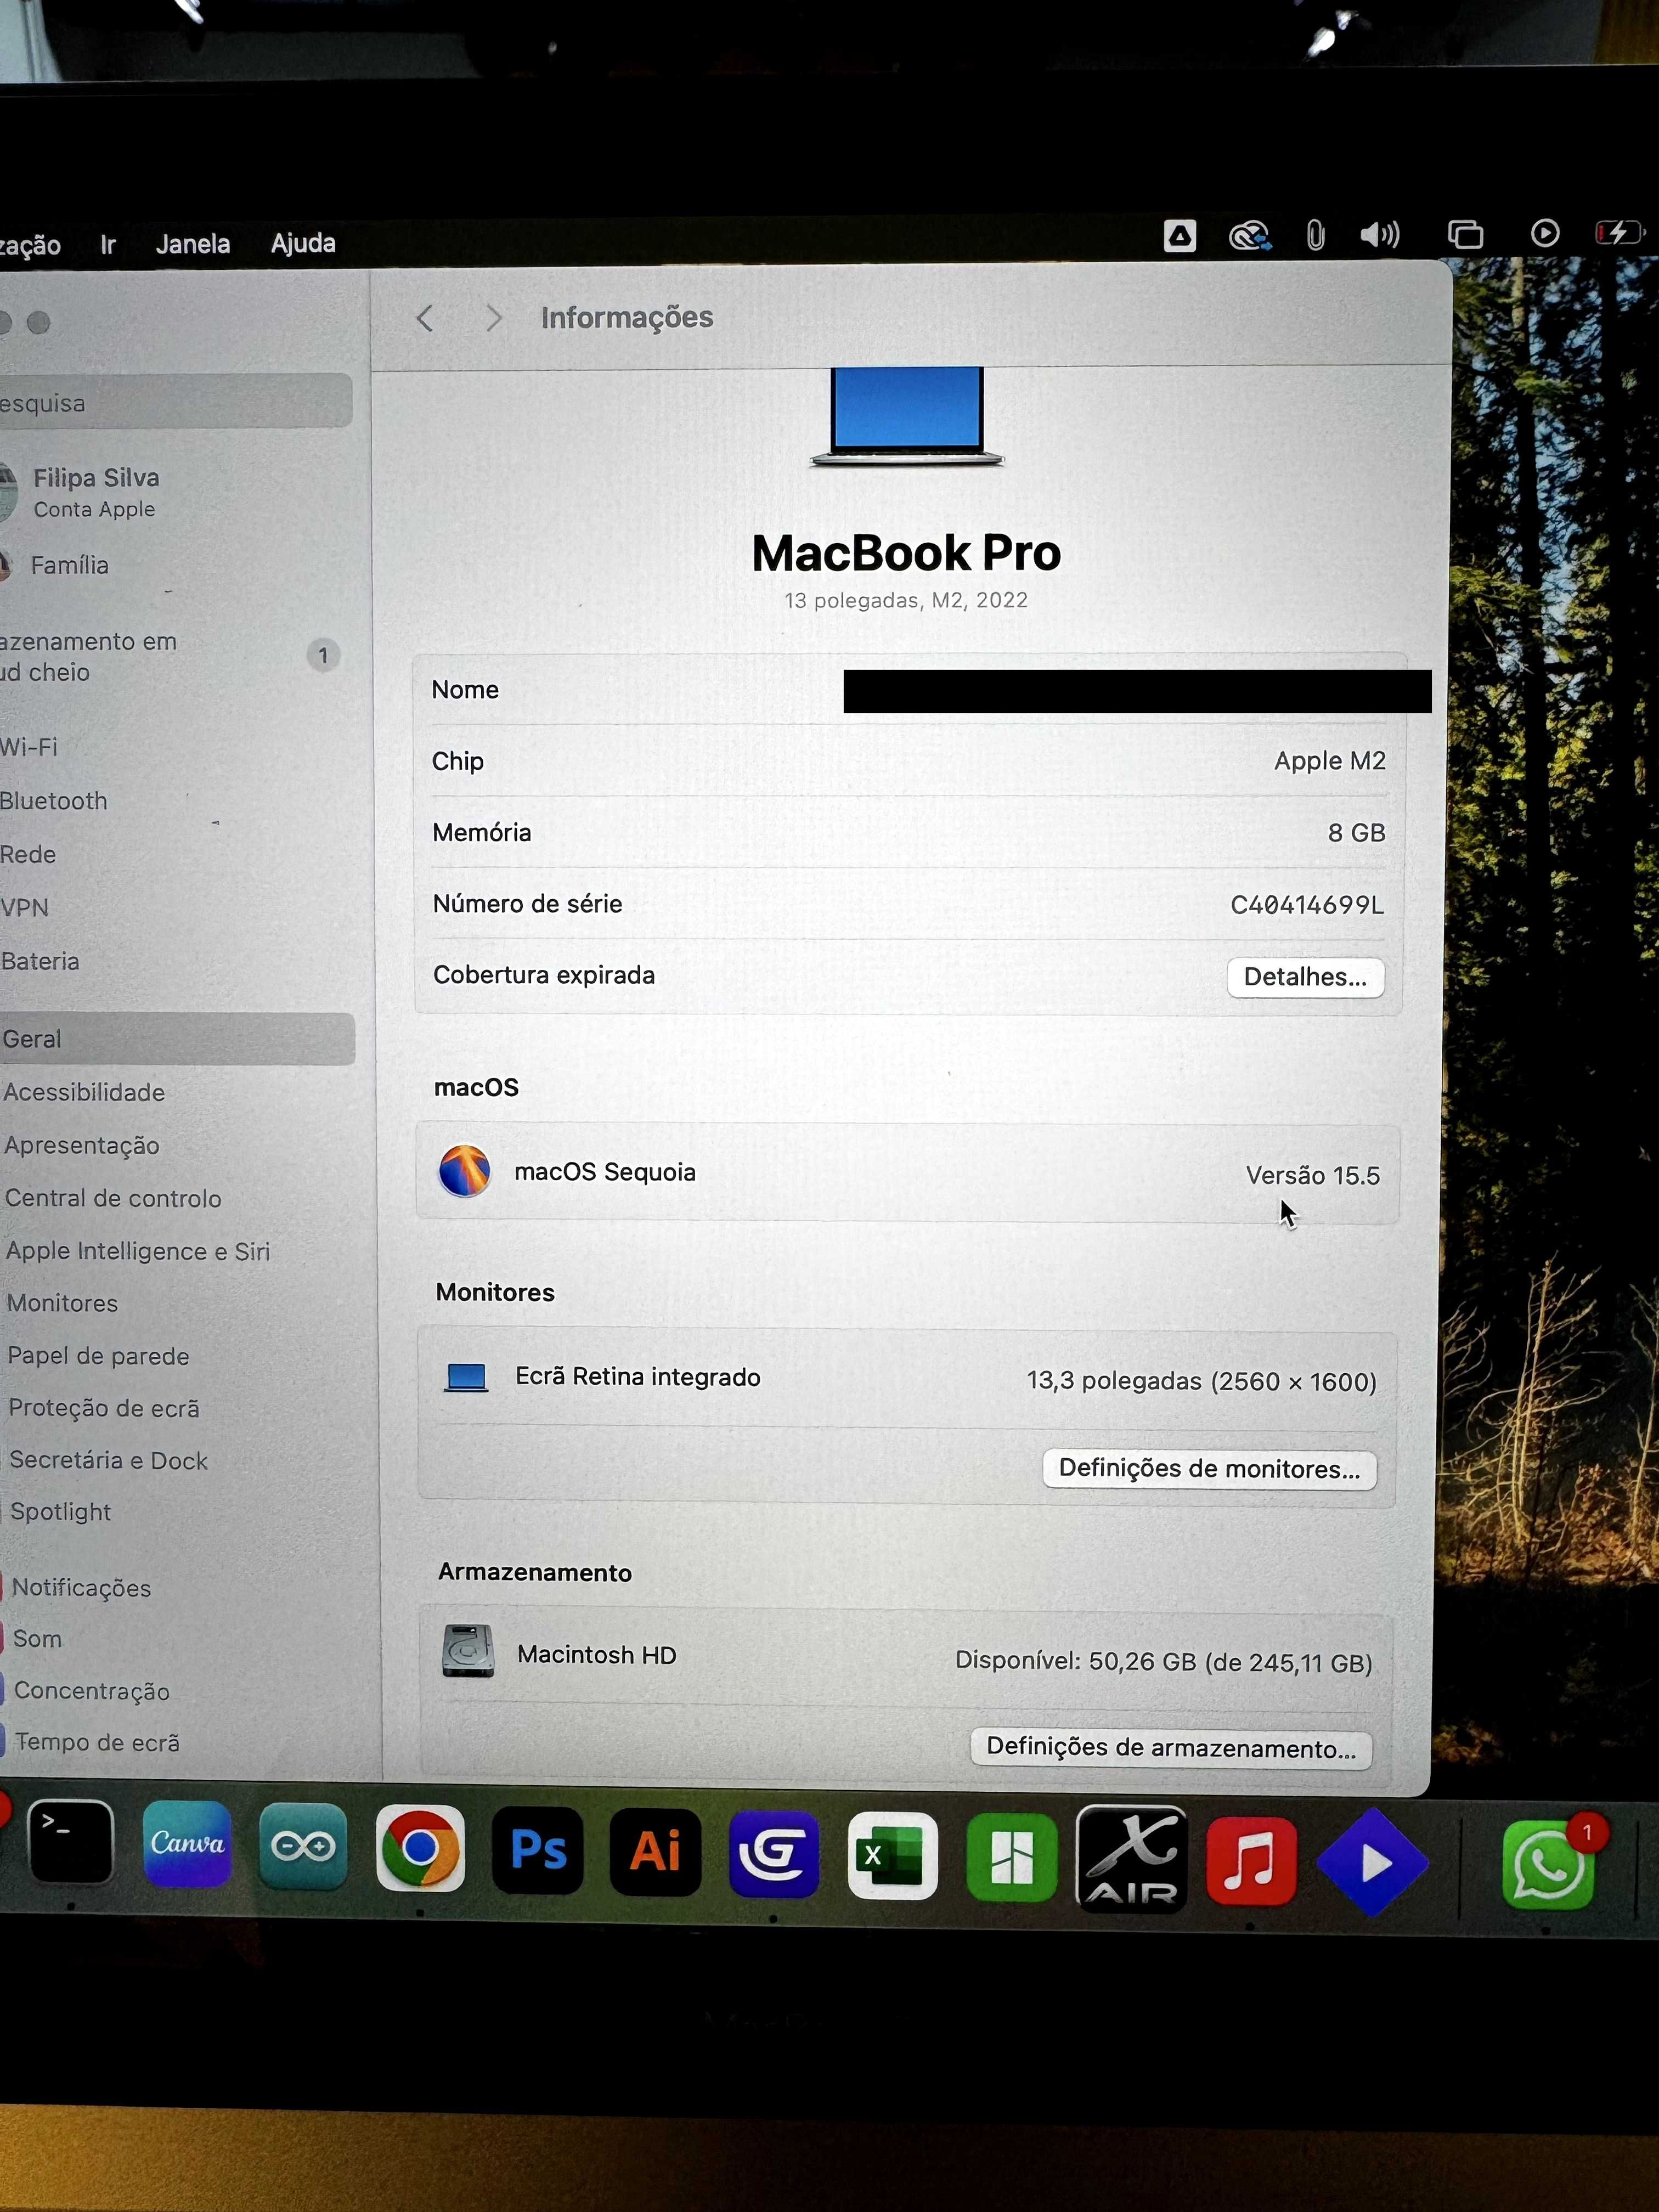Select Apple Intelligence e Siri
Viewport: 1659px width, 2212px height.
pos(138,1251)
